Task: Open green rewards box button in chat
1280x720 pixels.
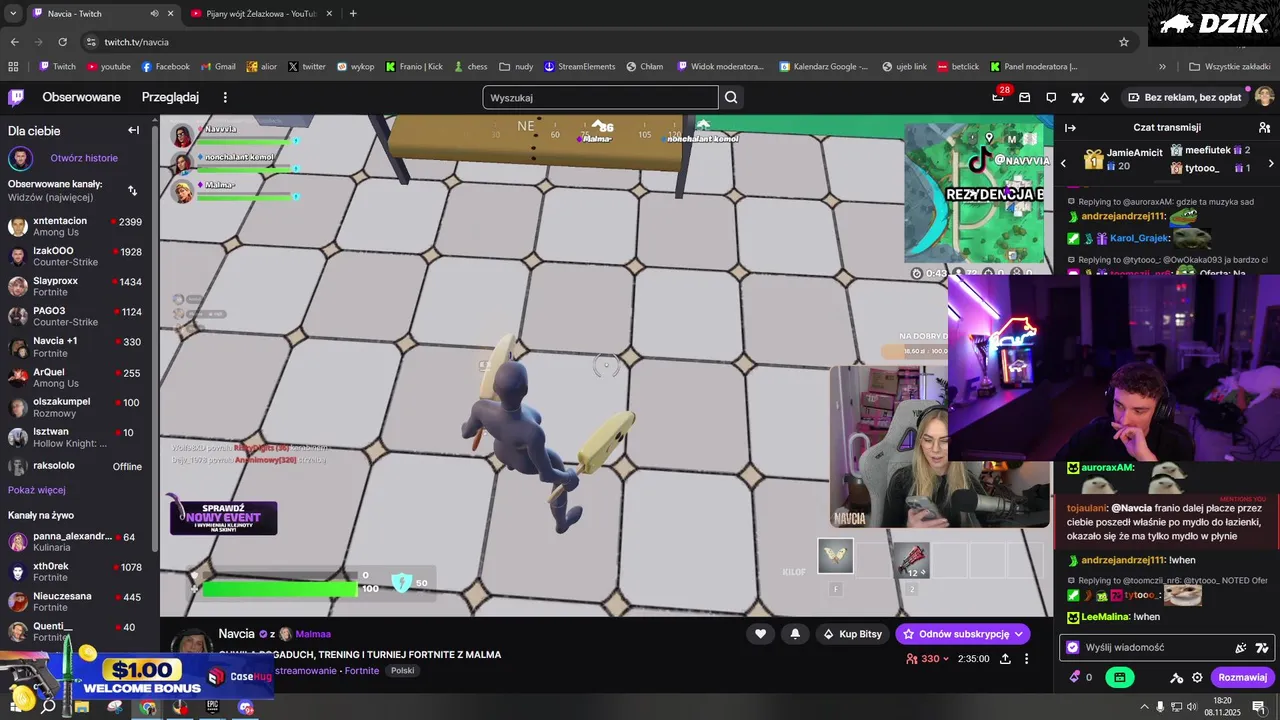Action: pyautogui.click(x=1119, y=677)
